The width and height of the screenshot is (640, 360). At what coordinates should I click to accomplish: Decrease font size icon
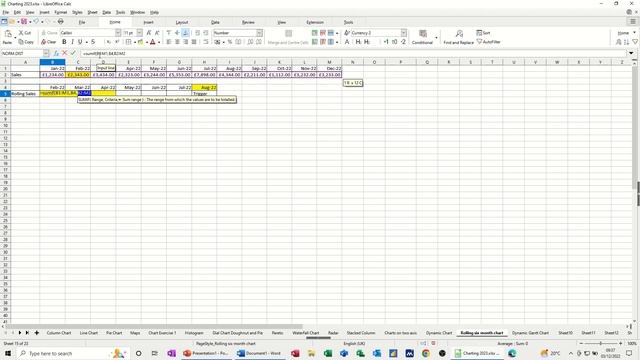157,33
